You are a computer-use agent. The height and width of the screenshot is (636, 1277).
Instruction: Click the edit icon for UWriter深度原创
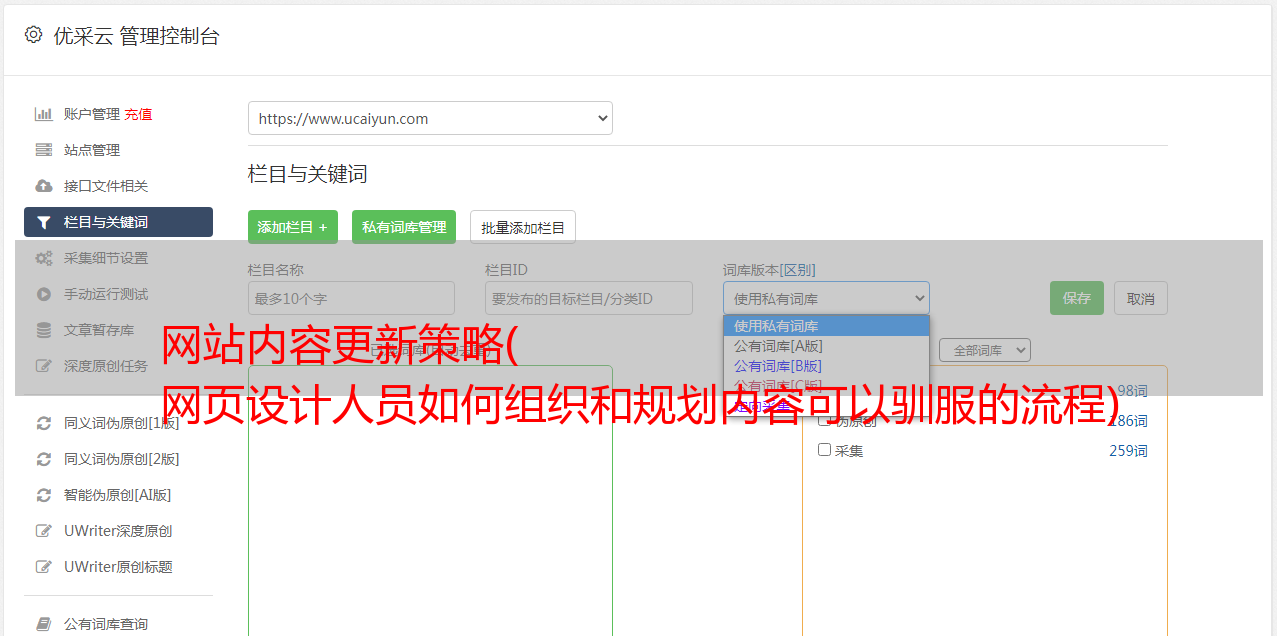pyautogui.click(x=43, y=531)
